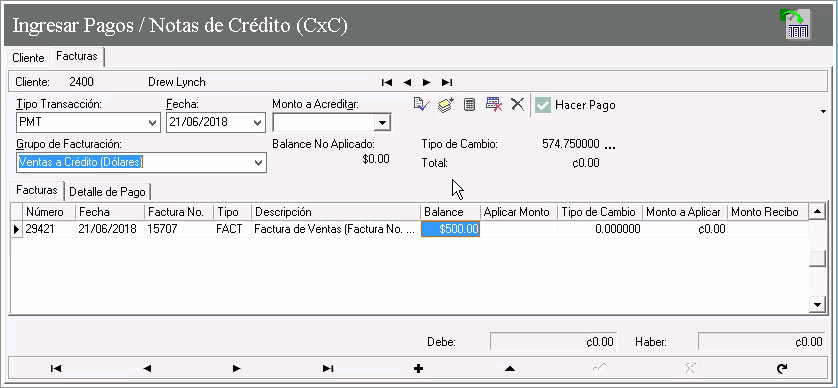Image resolution: width=838 pixels, height=388 pixels.
Task: Open the toolbar overflow arrow at right
Action: tap(824, 111)
